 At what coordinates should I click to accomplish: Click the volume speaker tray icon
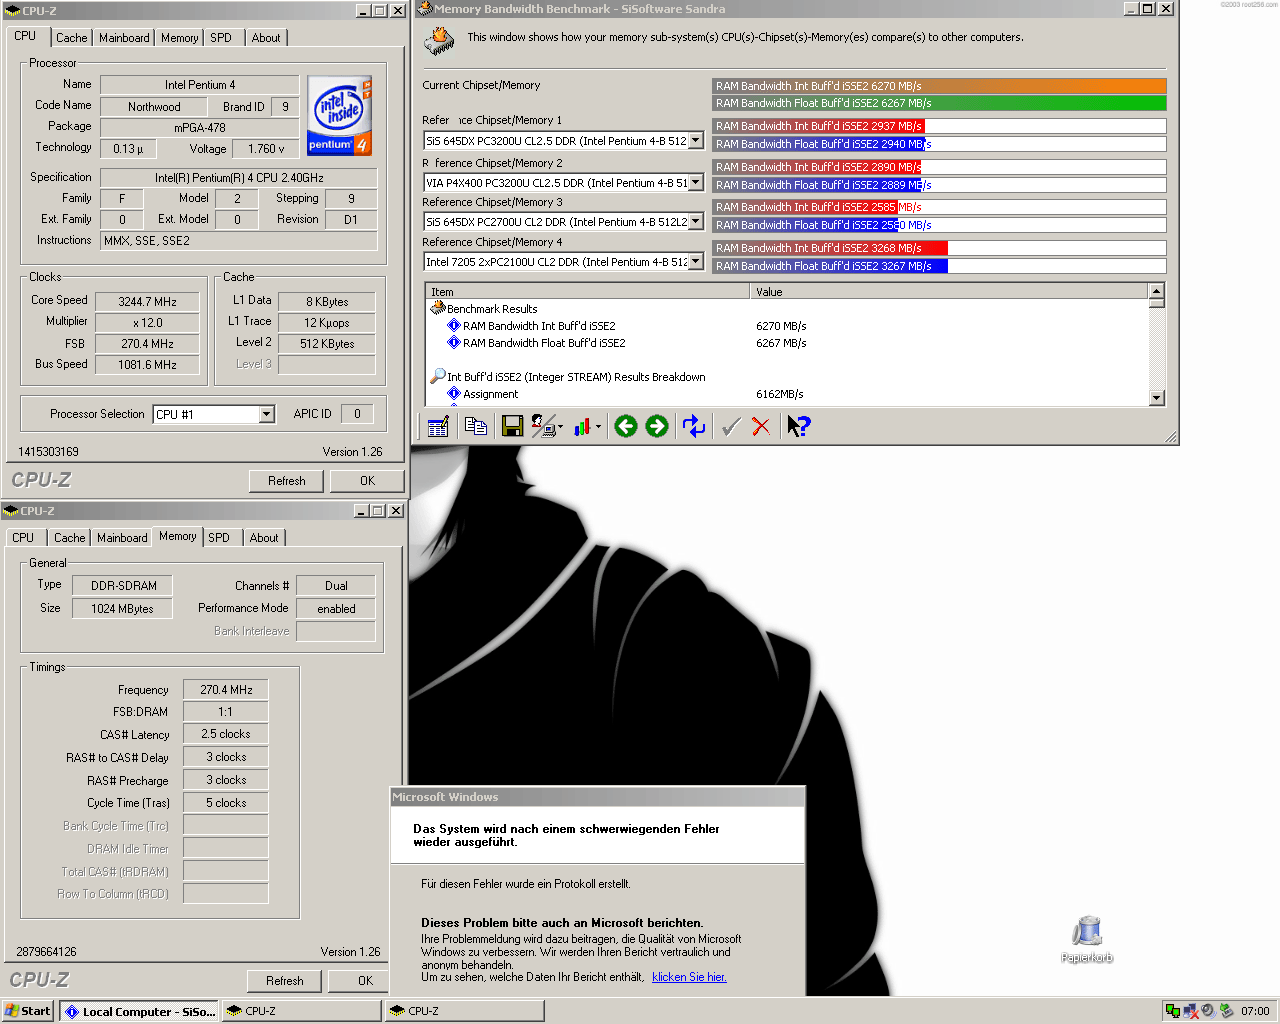pos(1208,1011)
